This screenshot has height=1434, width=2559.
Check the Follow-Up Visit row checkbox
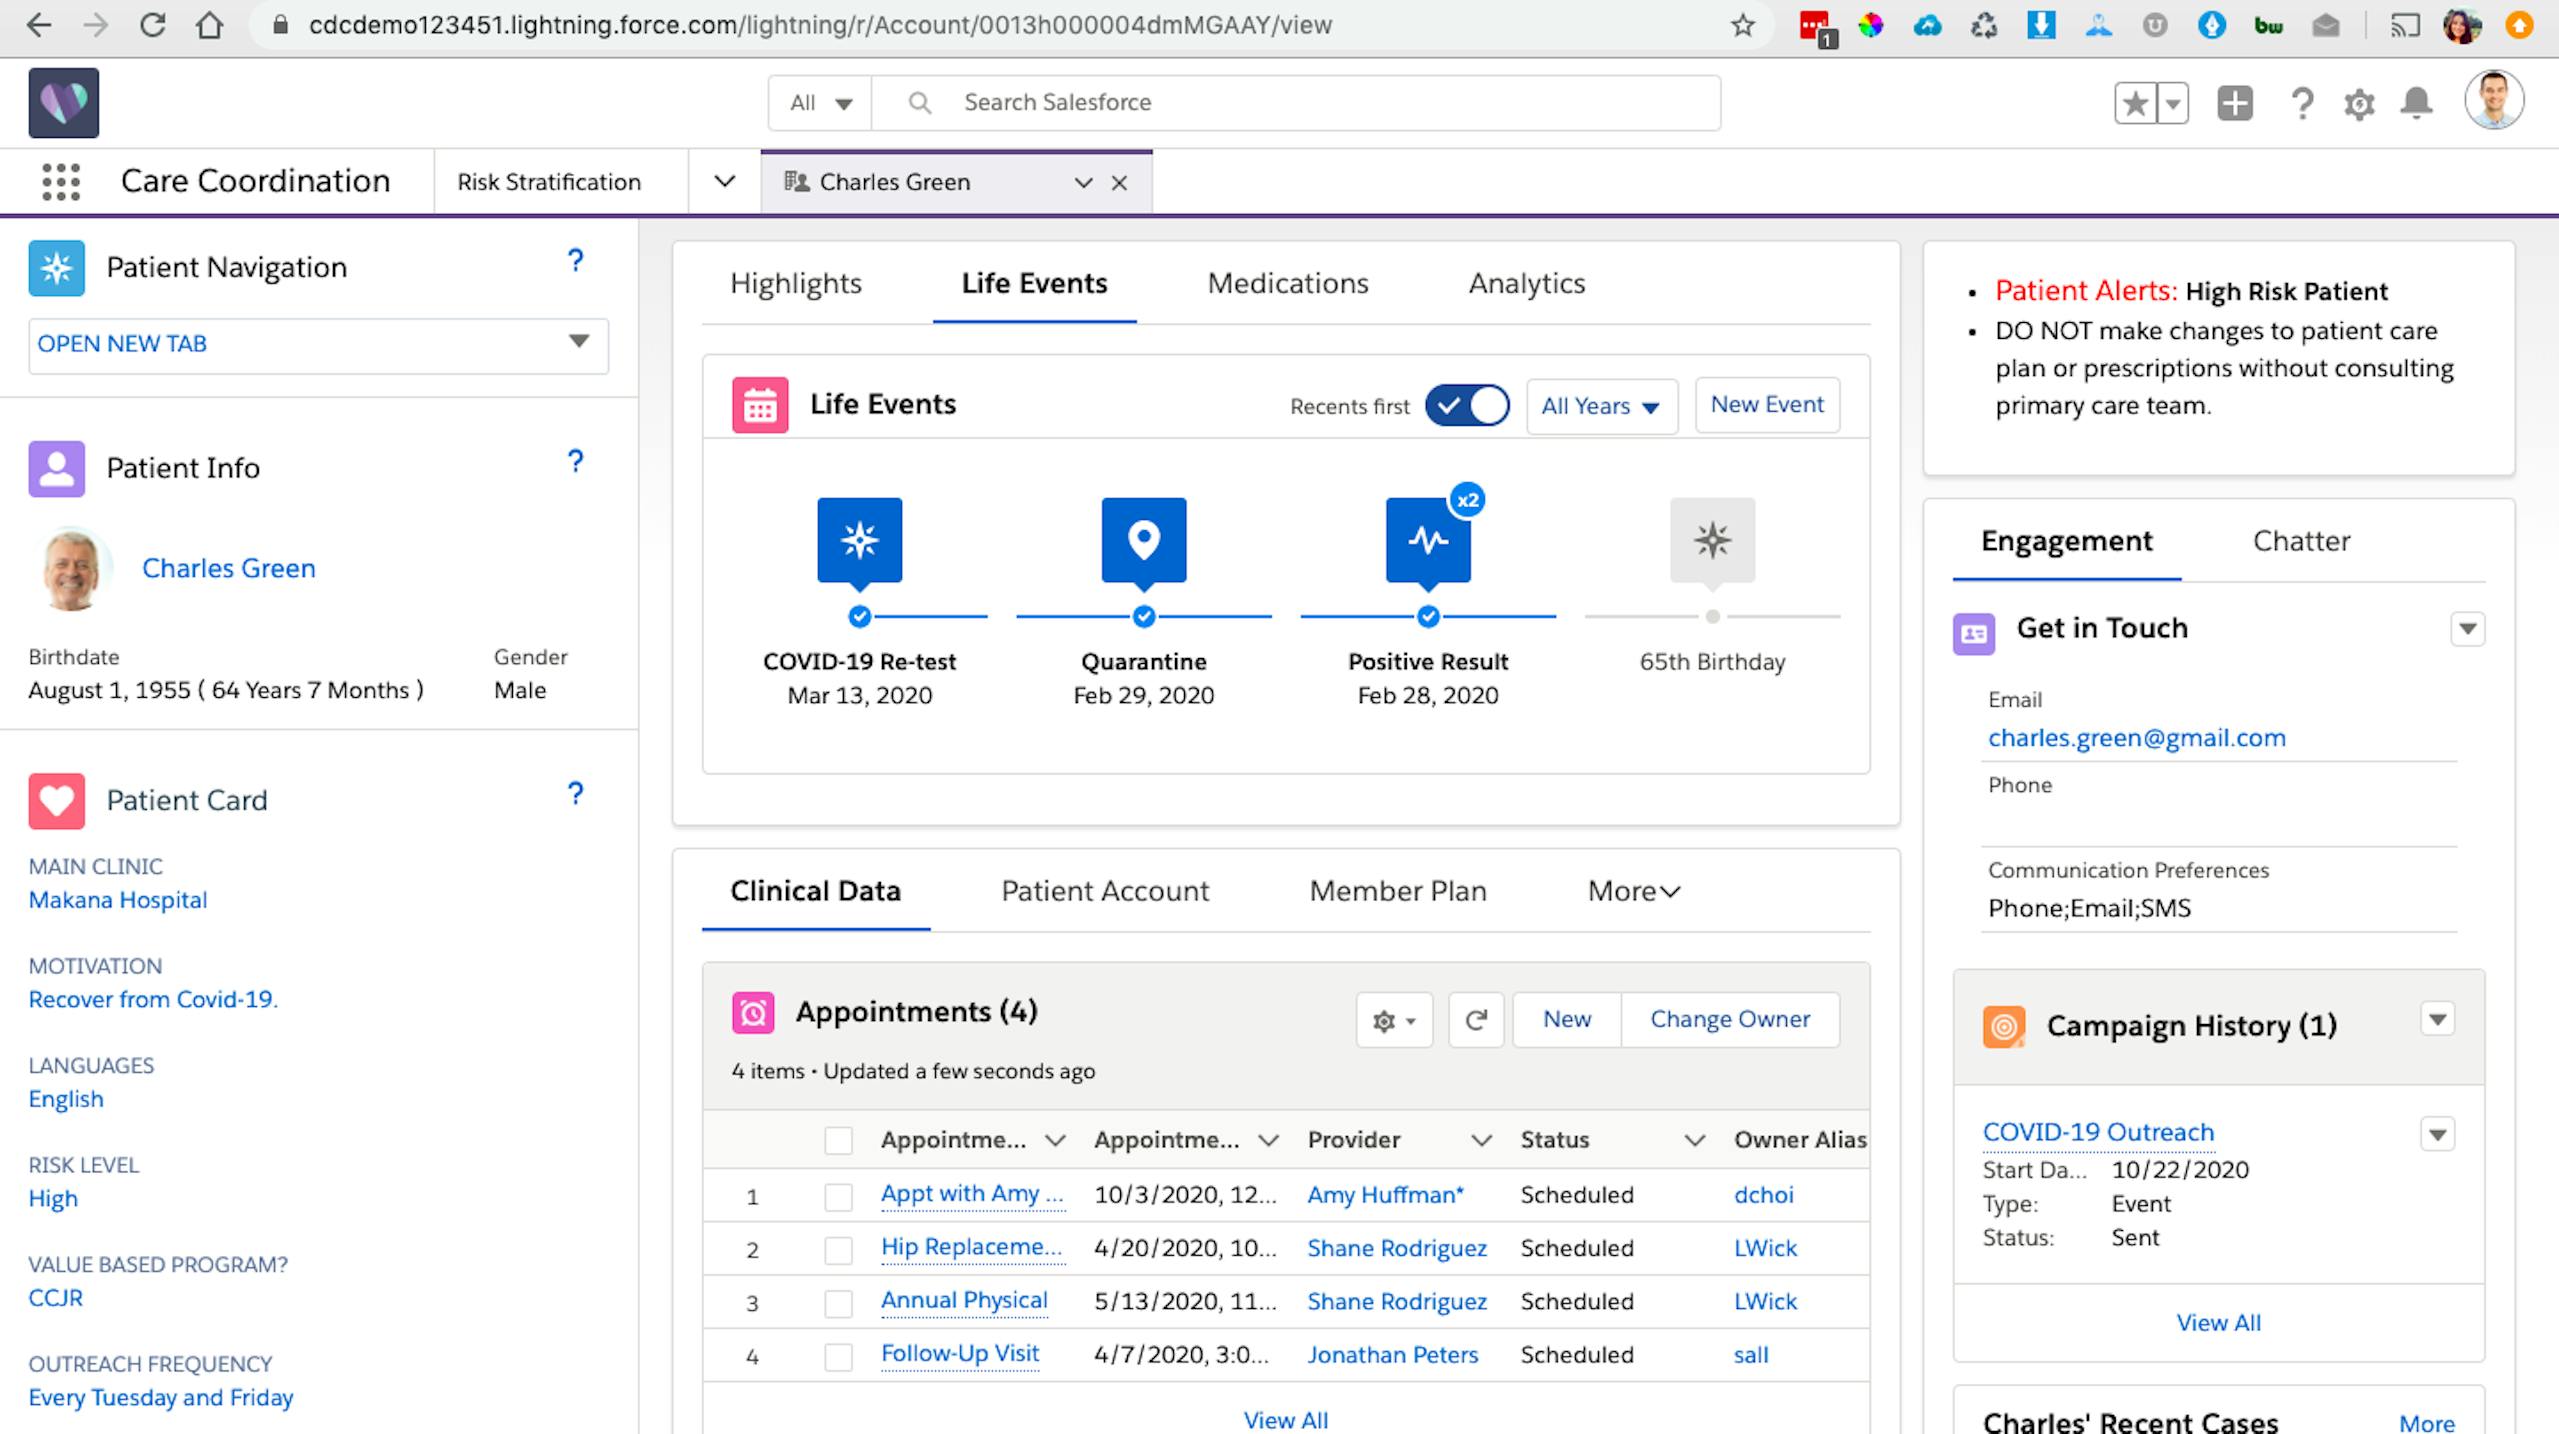coord(838,1356)
